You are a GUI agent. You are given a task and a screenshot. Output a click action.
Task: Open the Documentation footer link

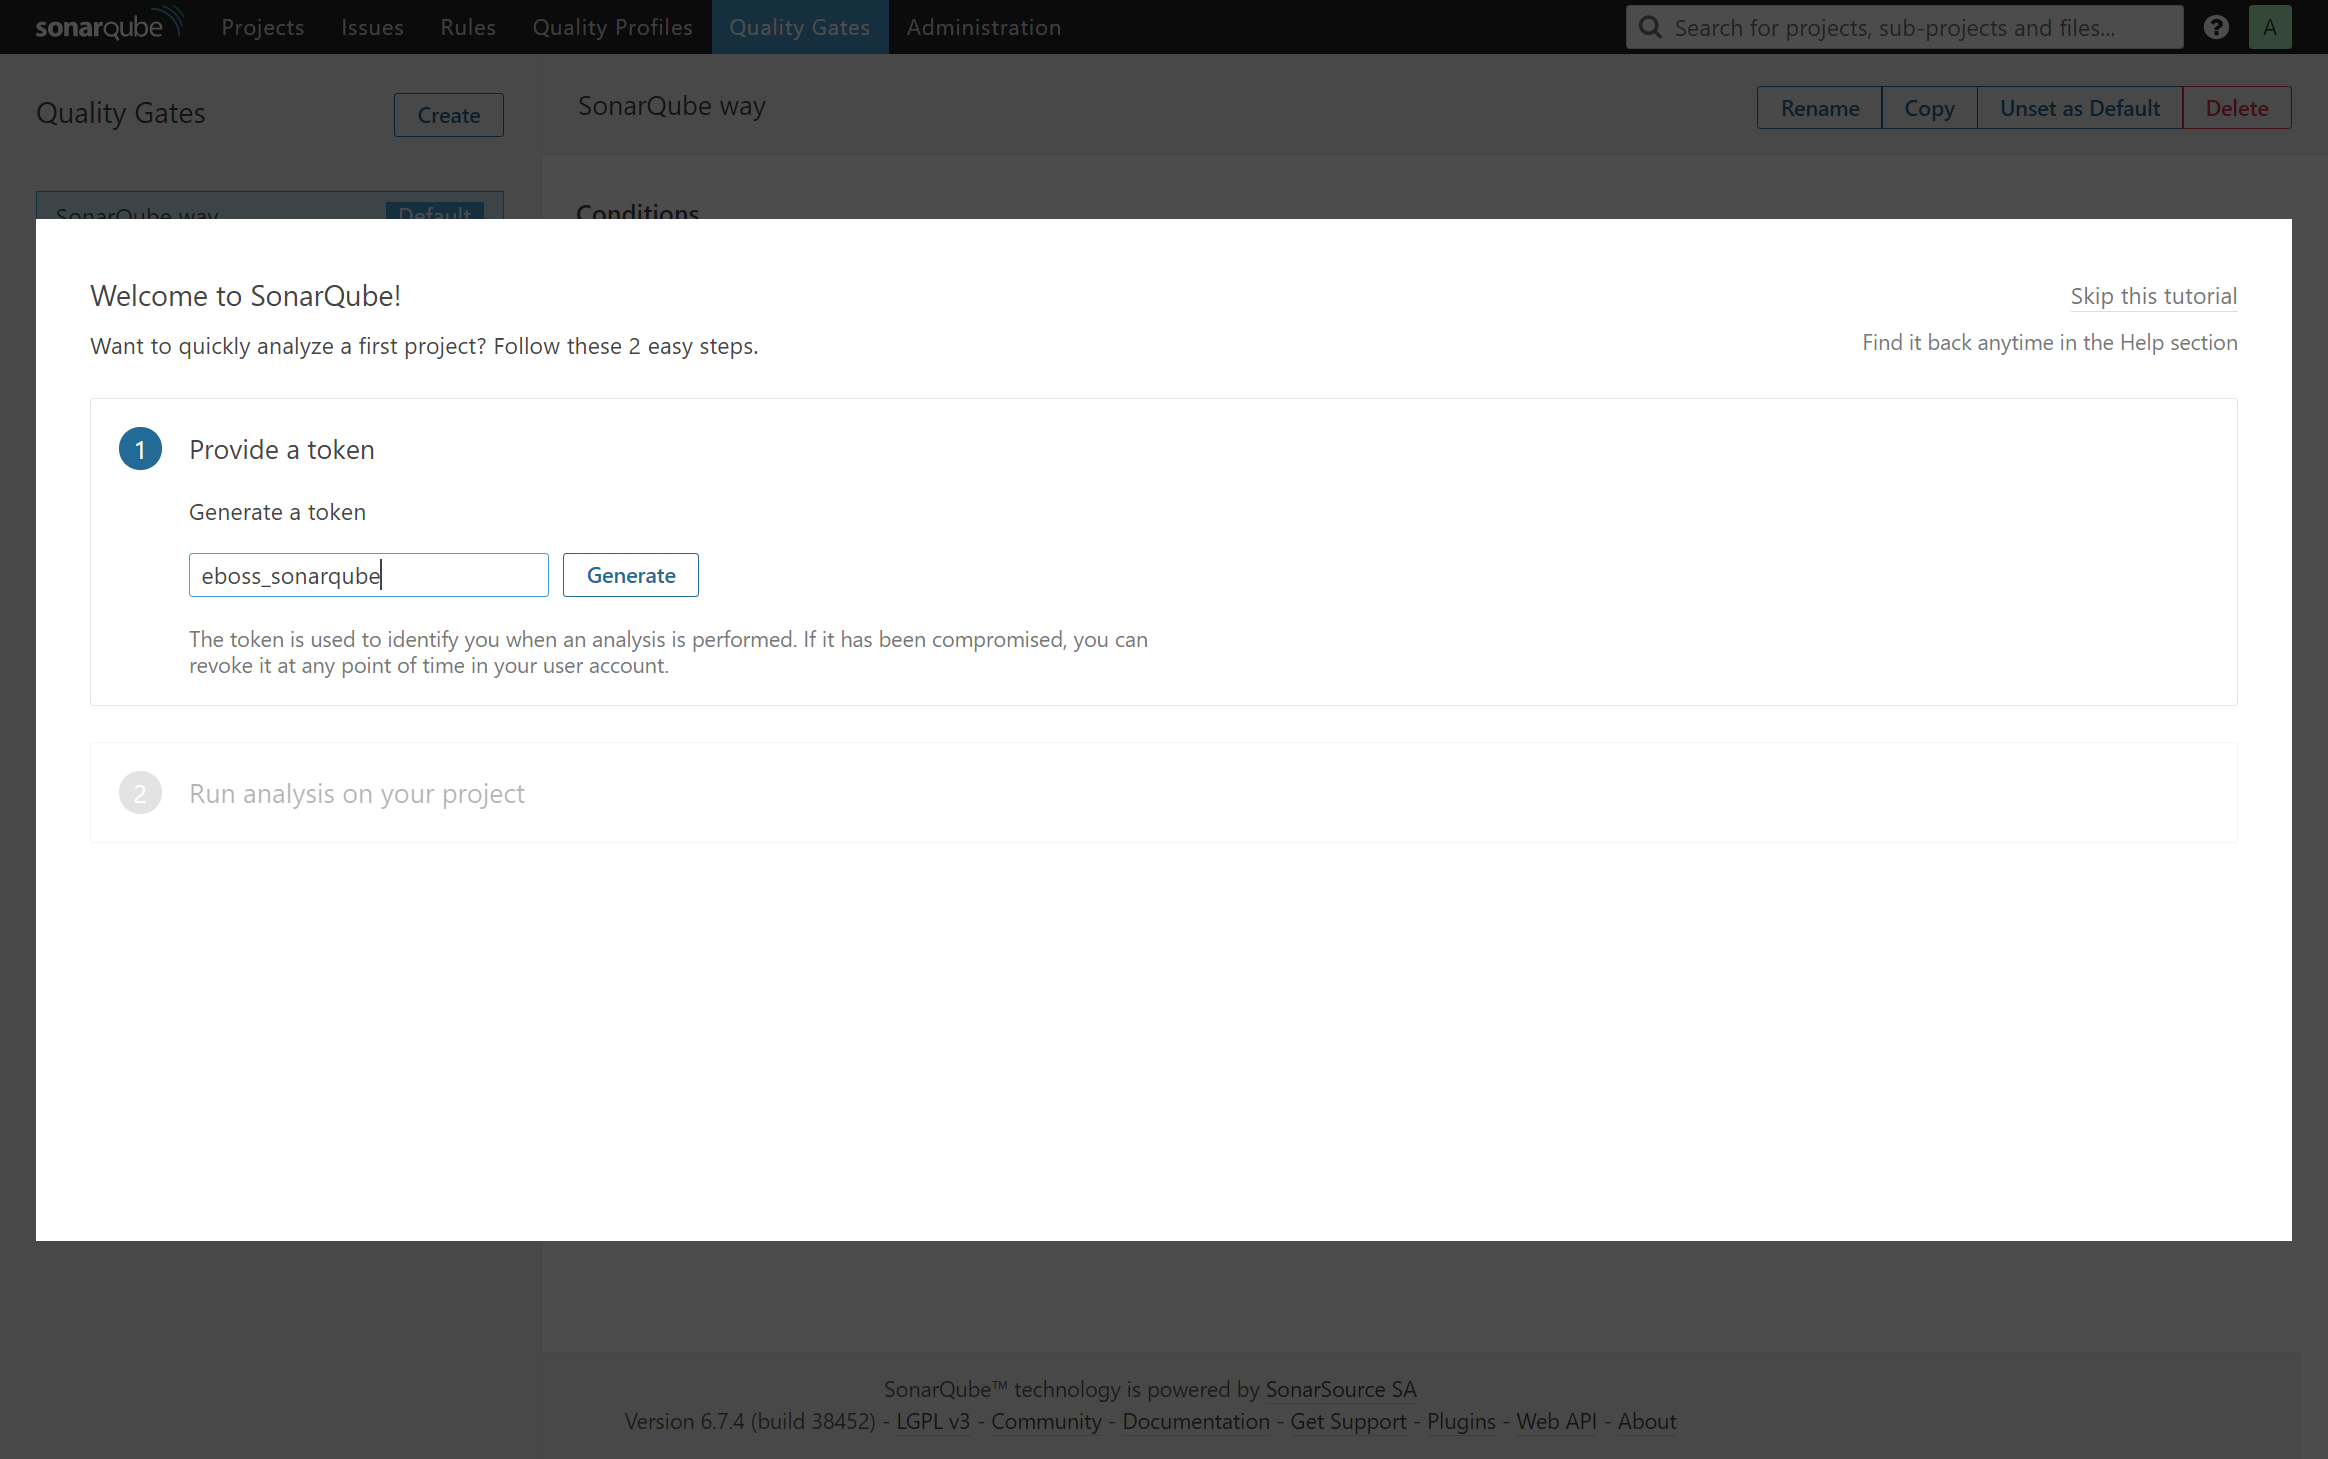click(1196, 1421)
